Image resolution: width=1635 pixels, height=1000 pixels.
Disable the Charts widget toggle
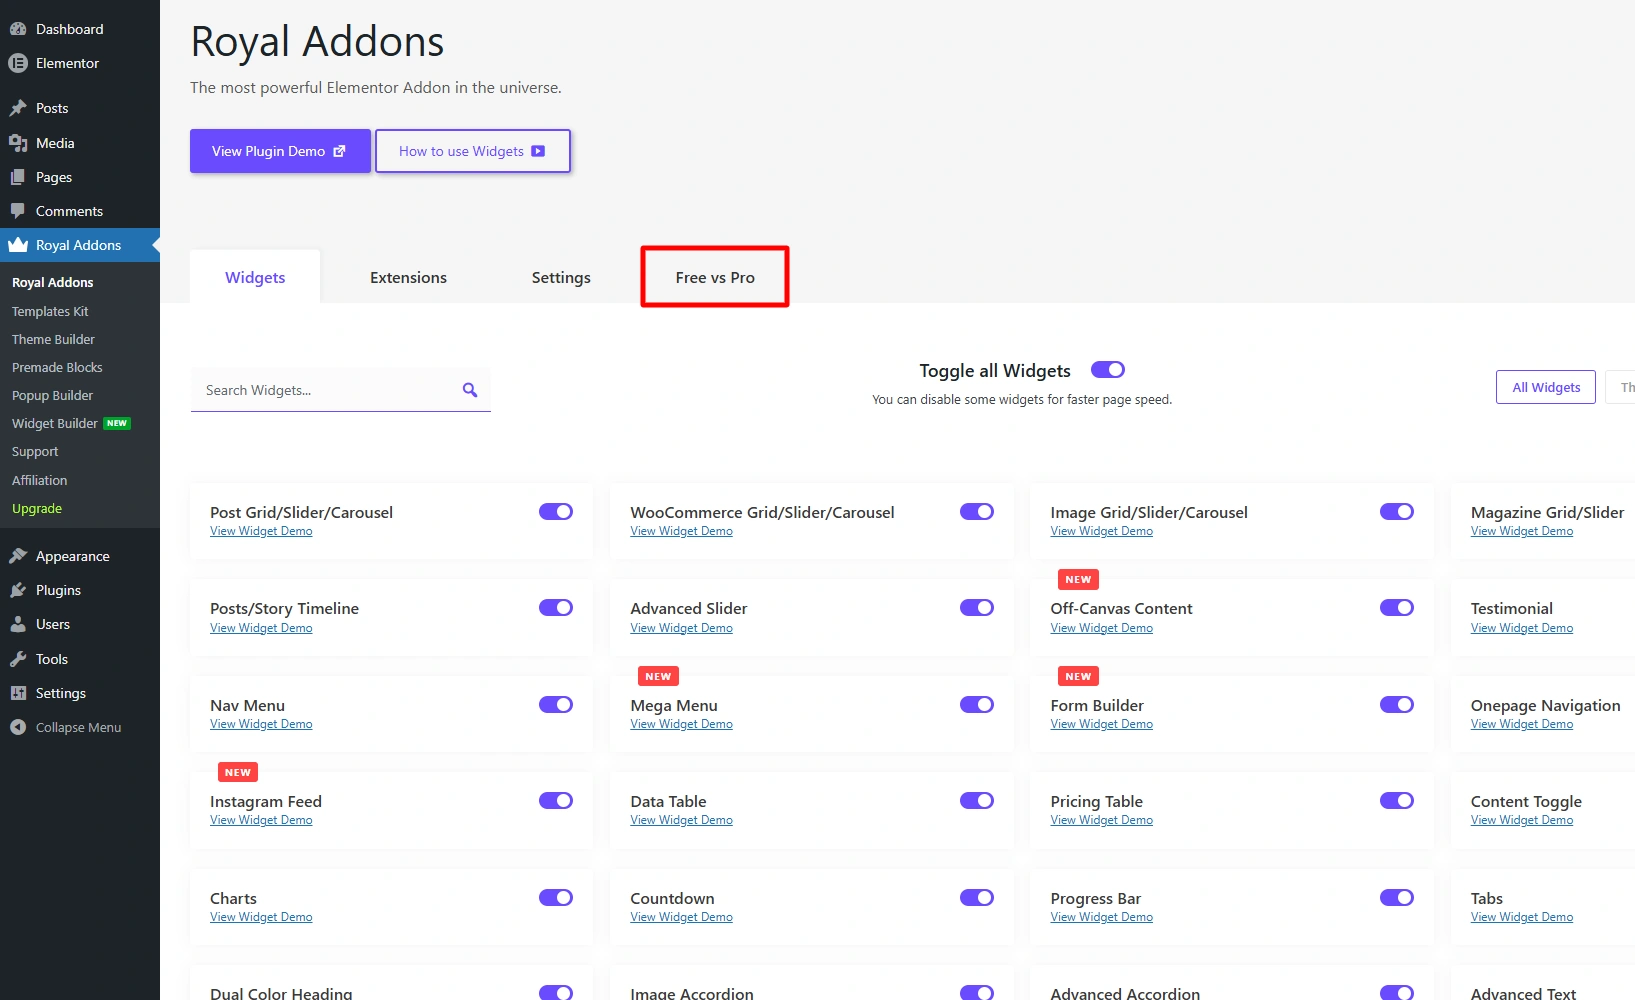click(556, 898)
